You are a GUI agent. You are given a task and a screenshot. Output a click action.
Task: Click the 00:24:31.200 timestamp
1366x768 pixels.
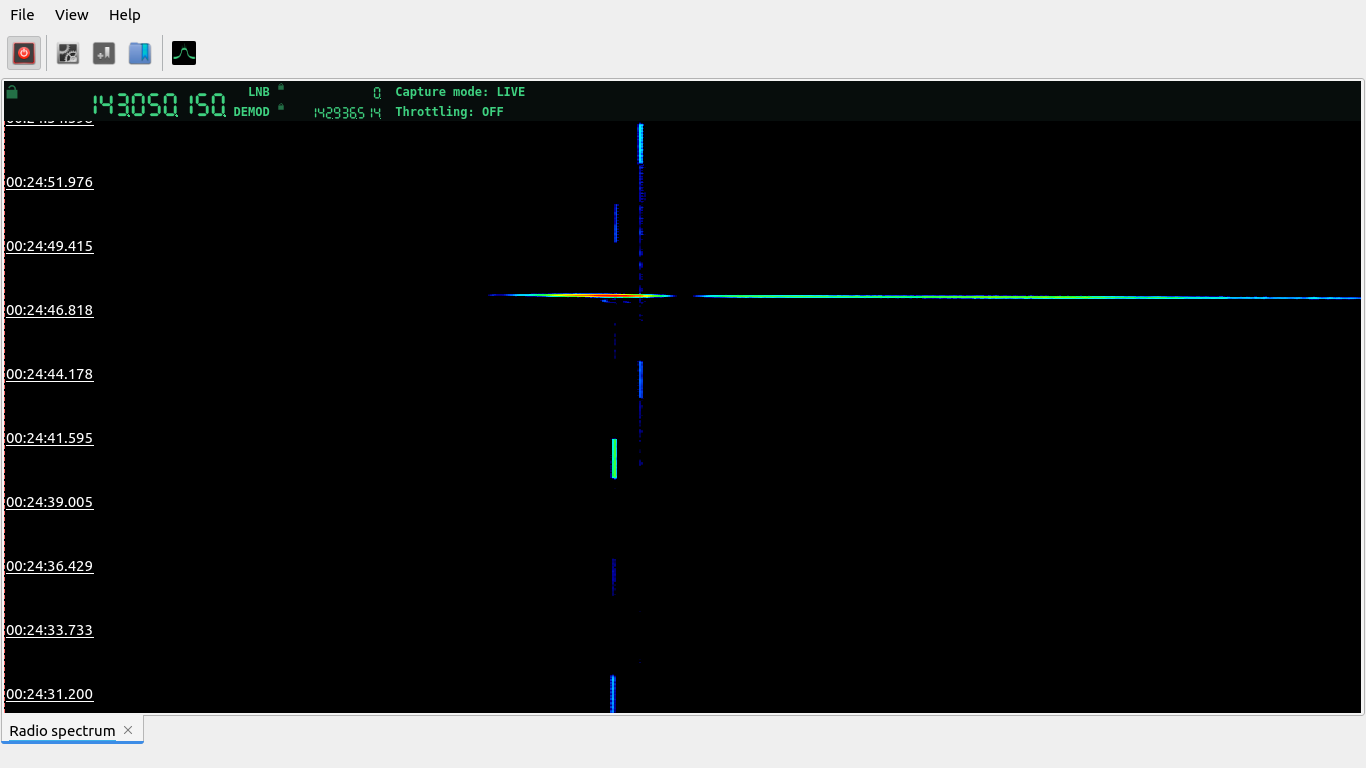(x=49, y=694)
